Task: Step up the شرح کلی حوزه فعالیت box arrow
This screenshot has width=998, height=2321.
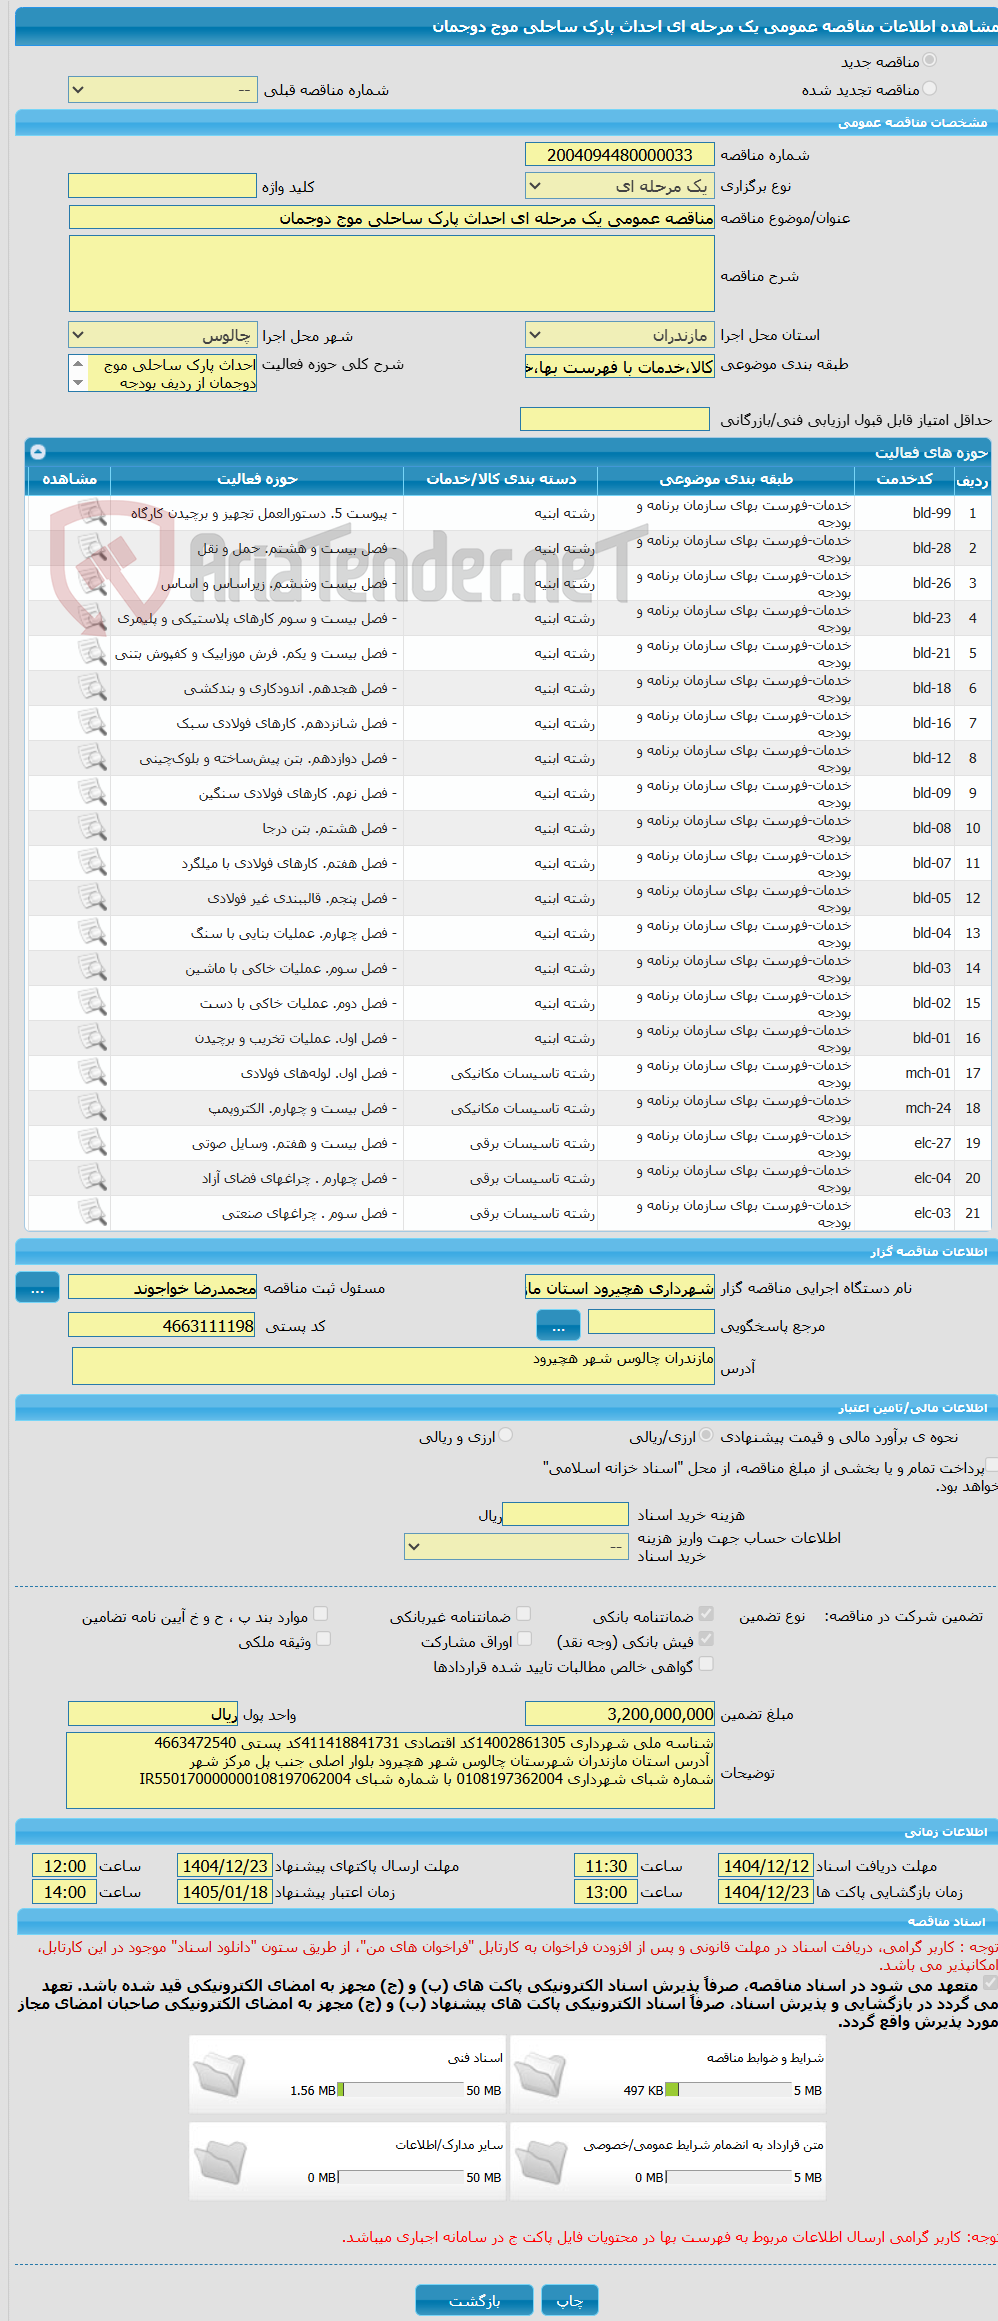Action: pyautogui.click(x=78, y=364)
